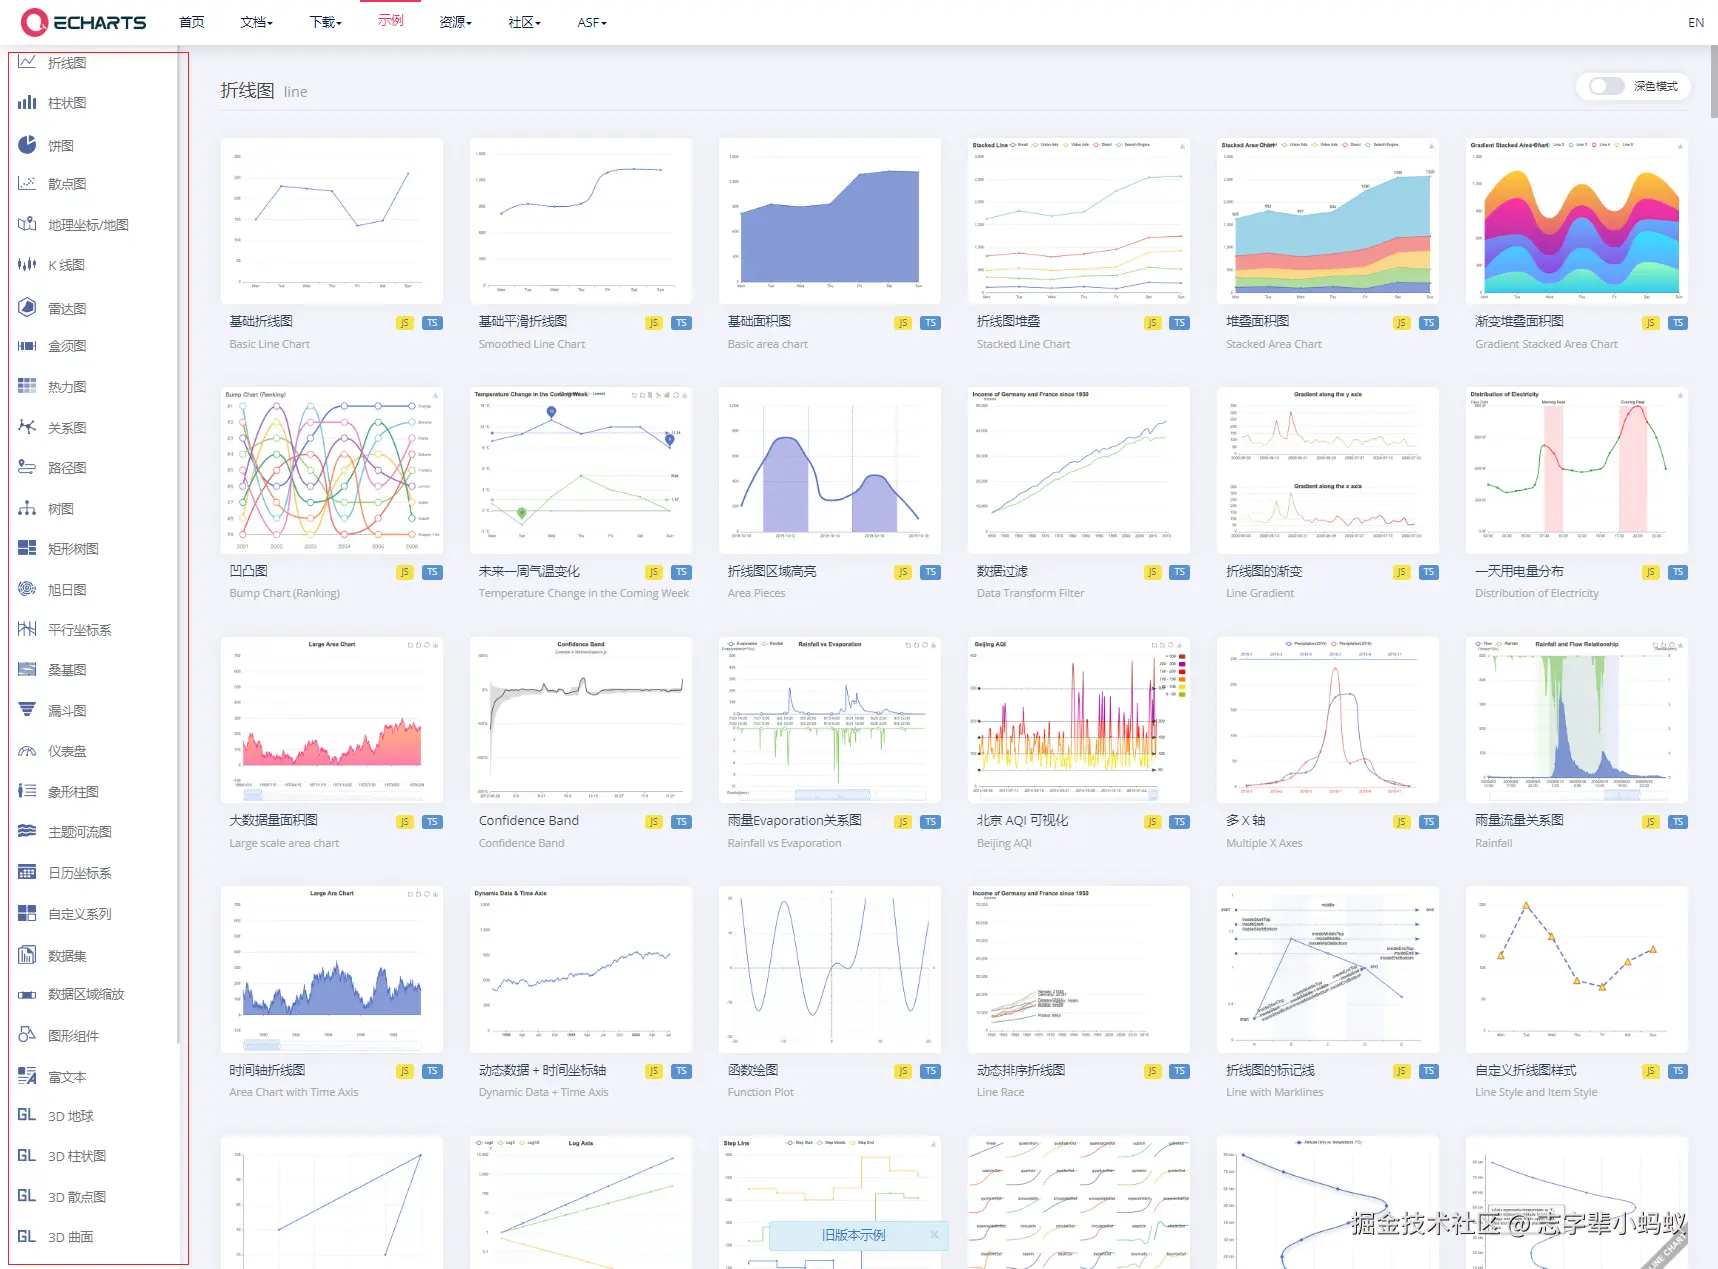
Task: Select the graph (关系图) sidebar icon
Action: pyautogui.click(x=27, y=427)
